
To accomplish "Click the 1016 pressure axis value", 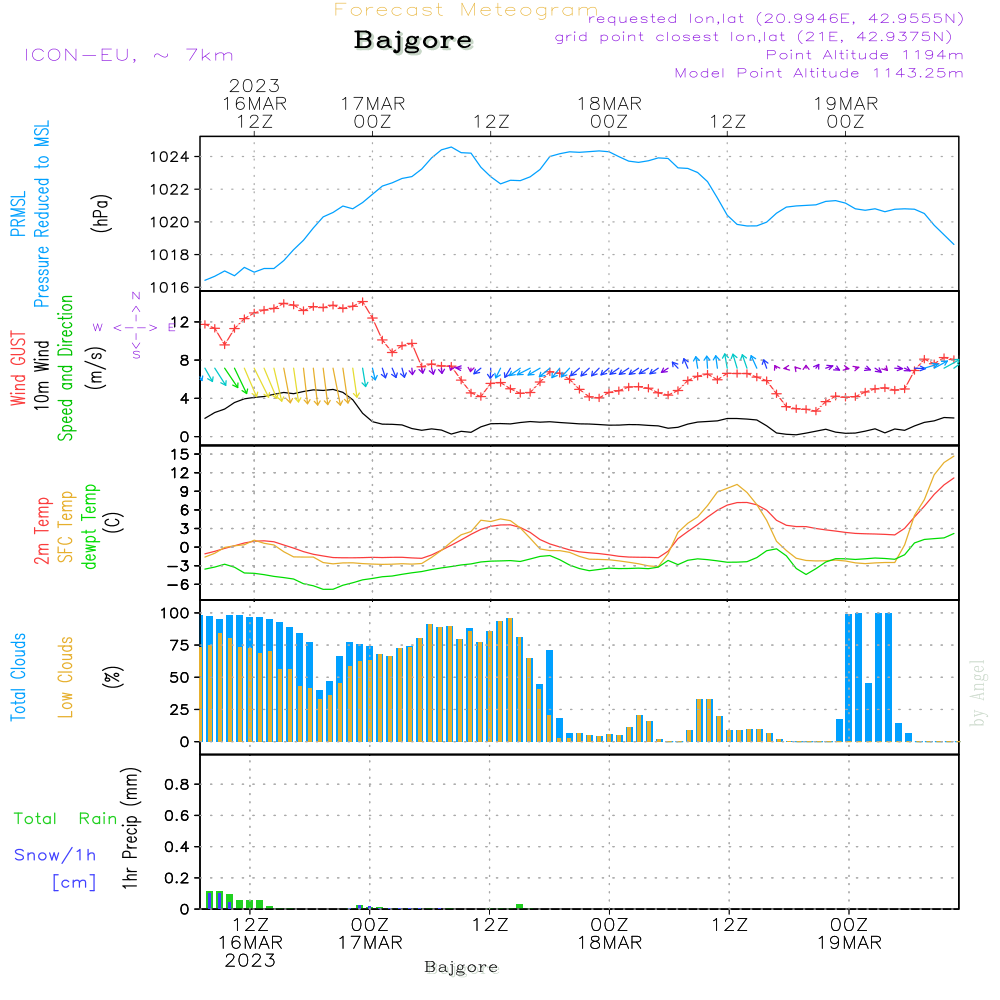I will click(169, 288).
